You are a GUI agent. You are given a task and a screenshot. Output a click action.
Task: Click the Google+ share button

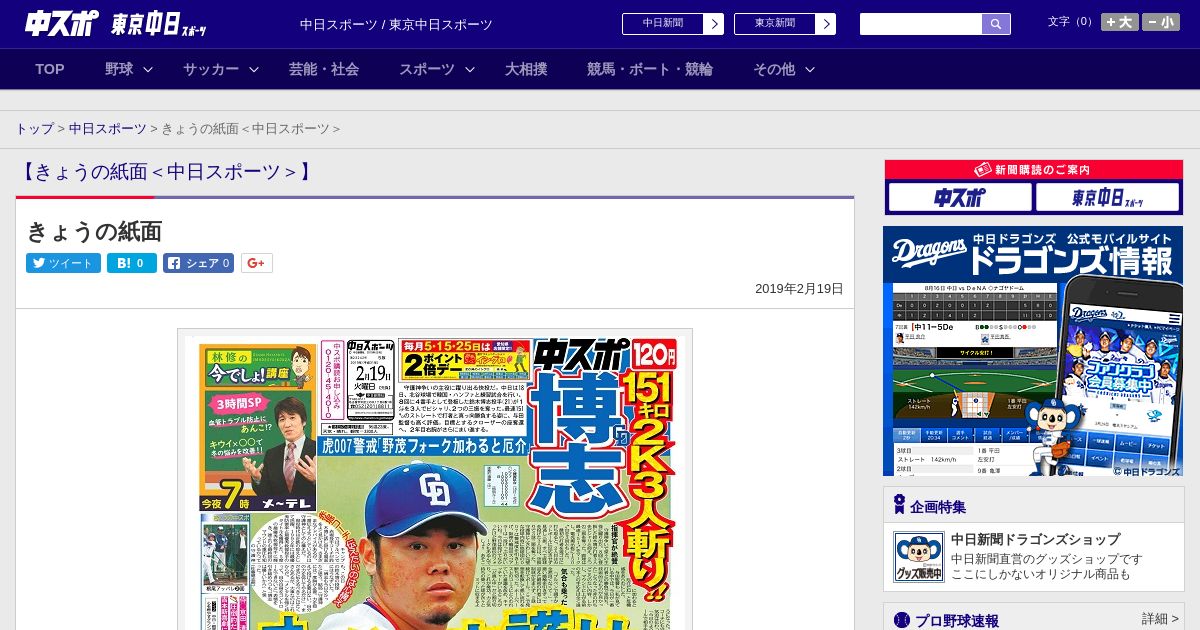click(257, 263)
